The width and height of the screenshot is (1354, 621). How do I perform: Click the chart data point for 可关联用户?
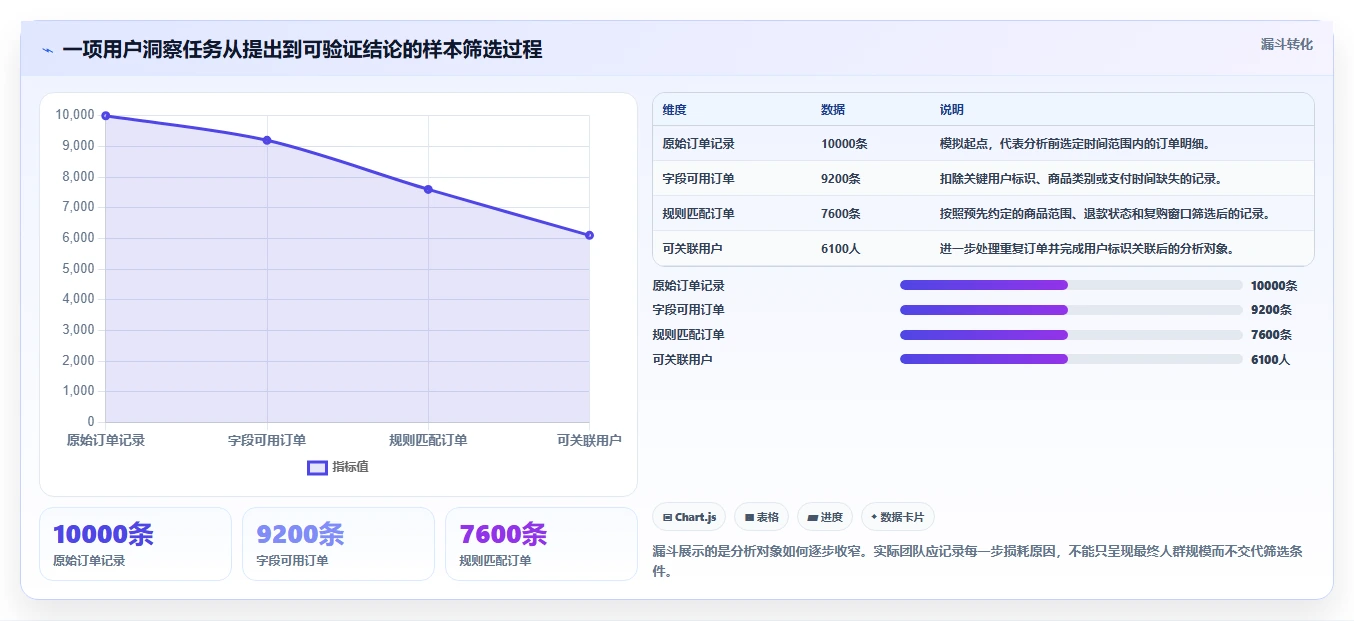(589, 235)
